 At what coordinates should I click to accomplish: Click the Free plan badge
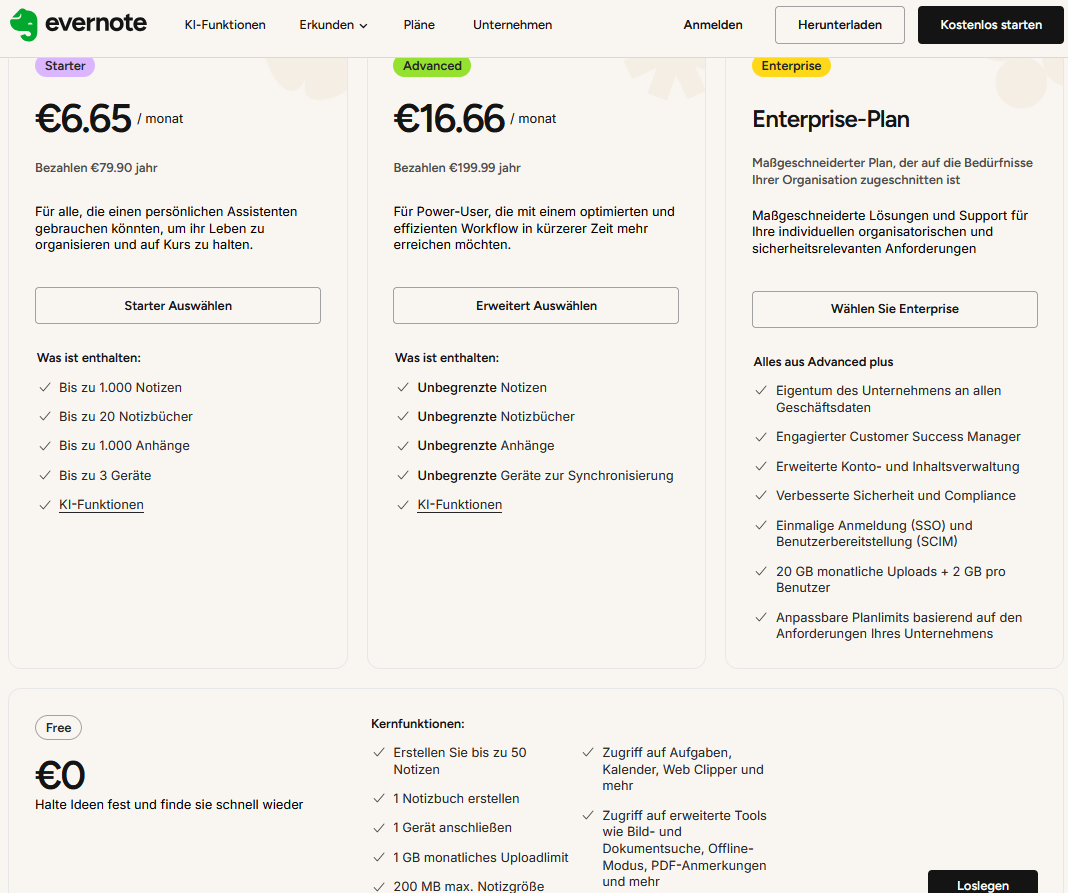point(59,727)
